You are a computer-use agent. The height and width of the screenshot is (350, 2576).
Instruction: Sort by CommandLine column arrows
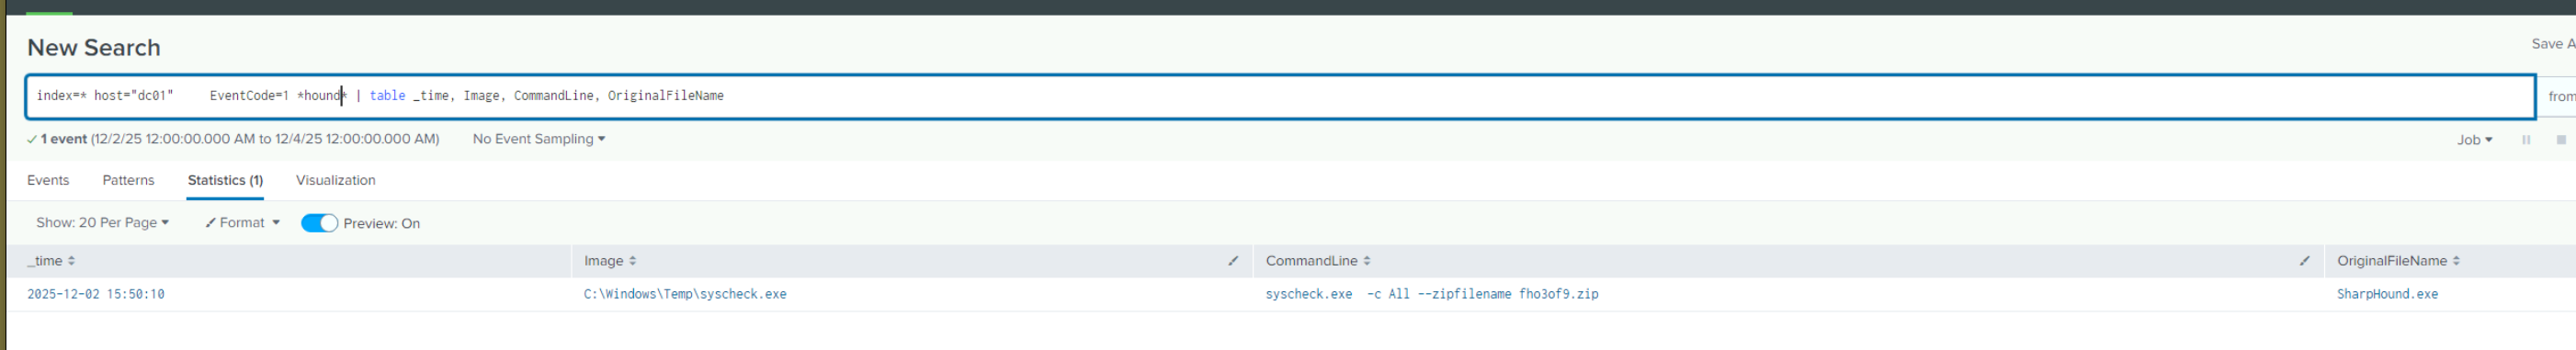click(x=1367, y=261)
